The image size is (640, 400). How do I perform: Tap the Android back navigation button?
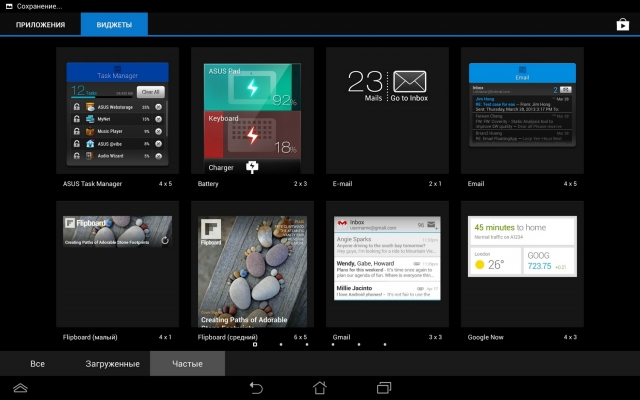pos(256,387)
